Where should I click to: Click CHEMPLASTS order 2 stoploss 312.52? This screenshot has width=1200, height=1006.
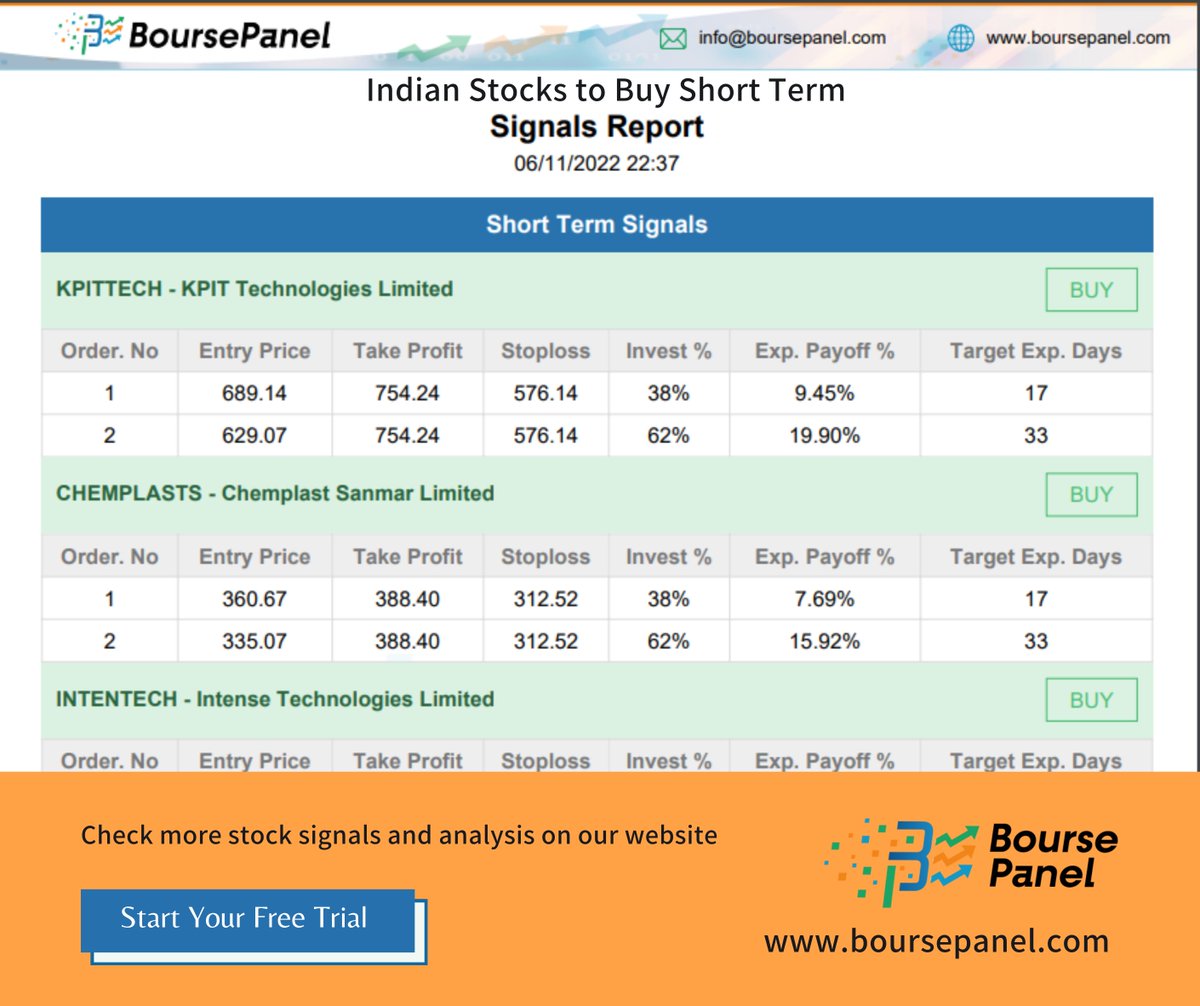coord(545,641)
